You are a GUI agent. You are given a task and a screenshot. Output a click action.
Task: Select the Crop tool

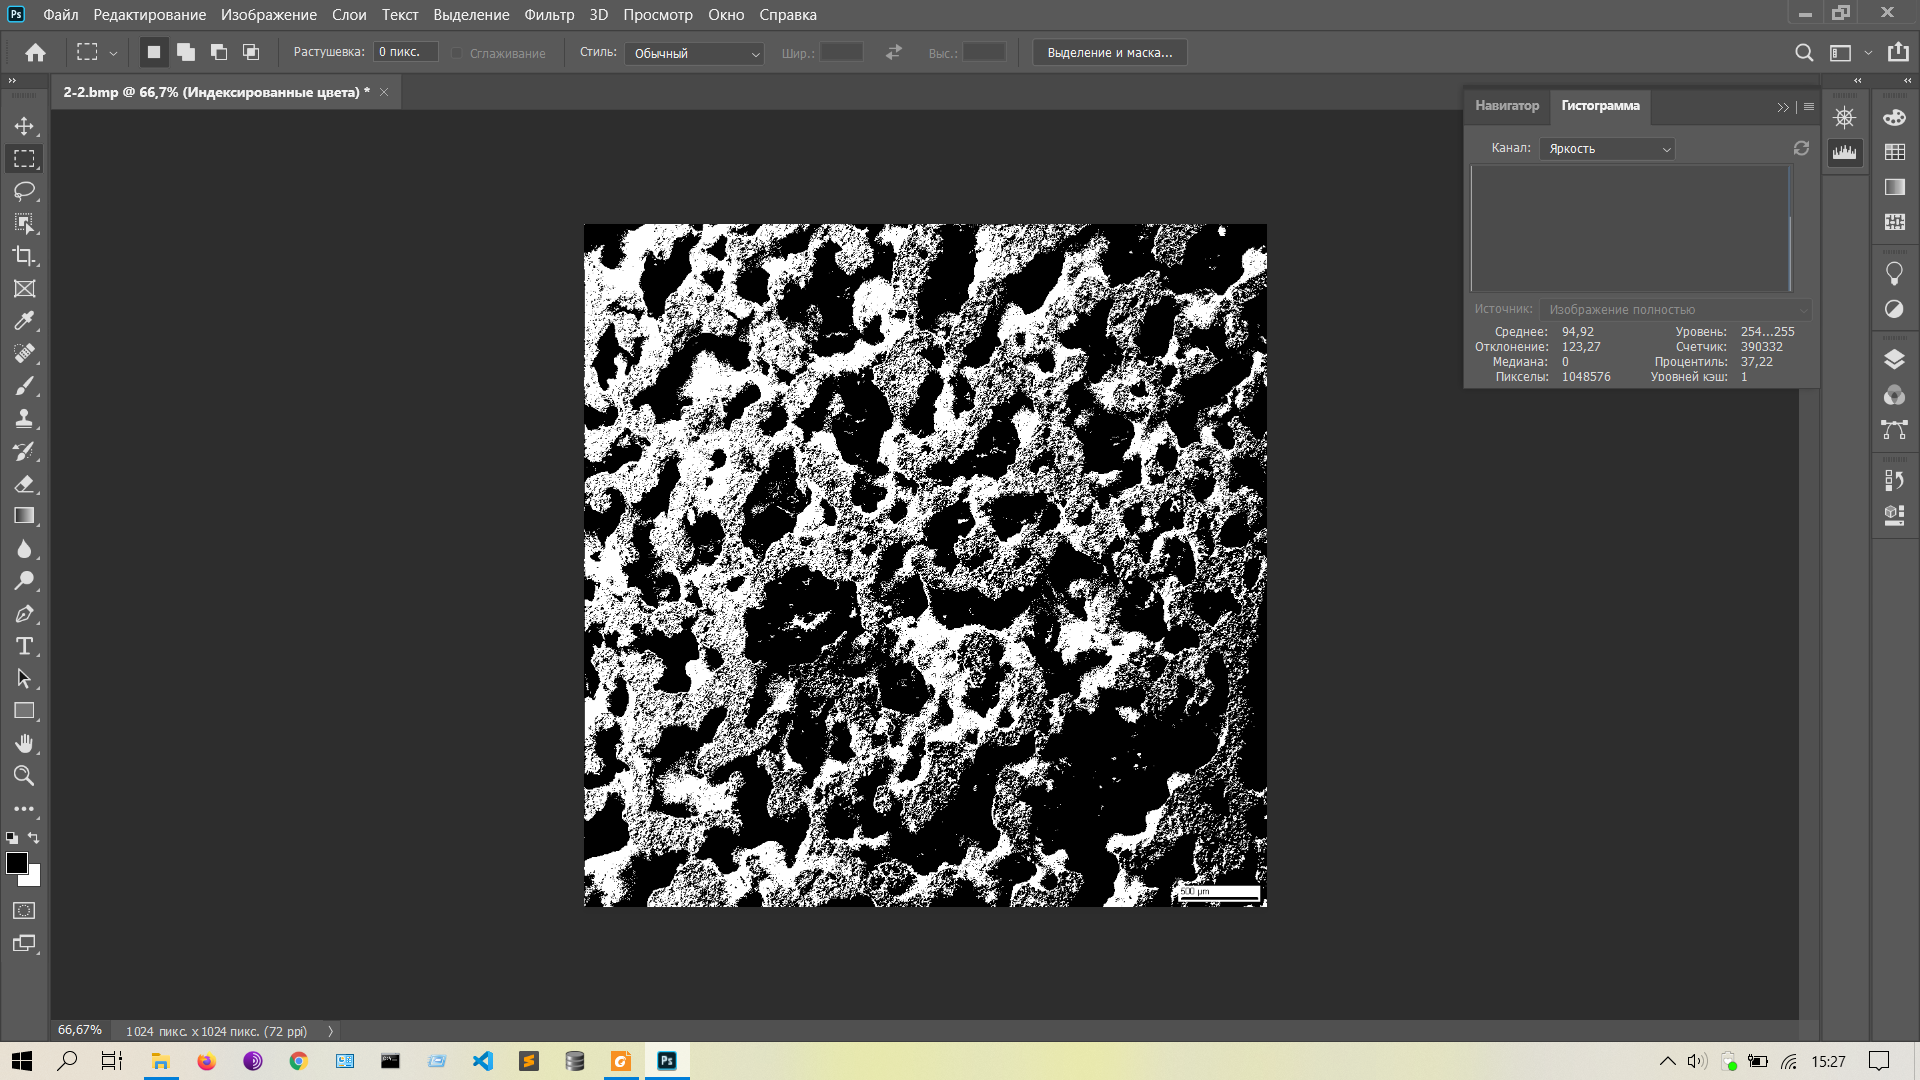(x=24, y=256)
